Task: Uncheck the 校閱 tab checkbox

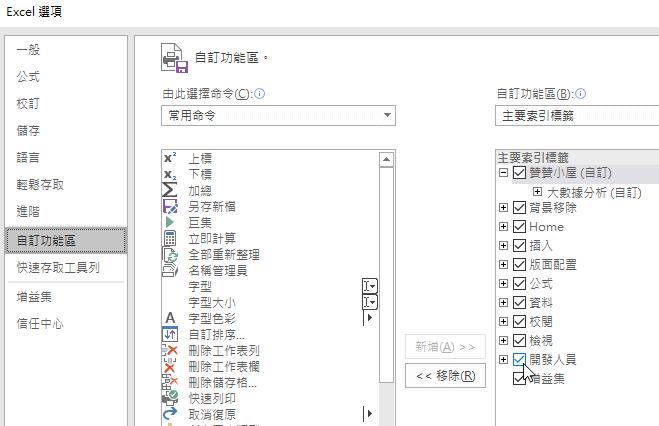Action: pos(519,321)
